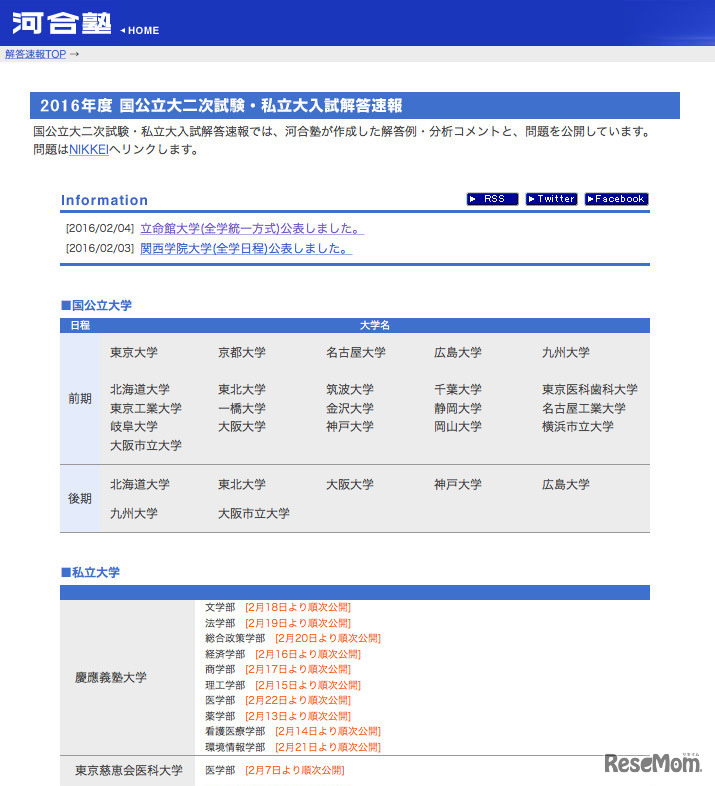Select 岐阜大学
715x786 pixels.
click(x=134, y=427)
